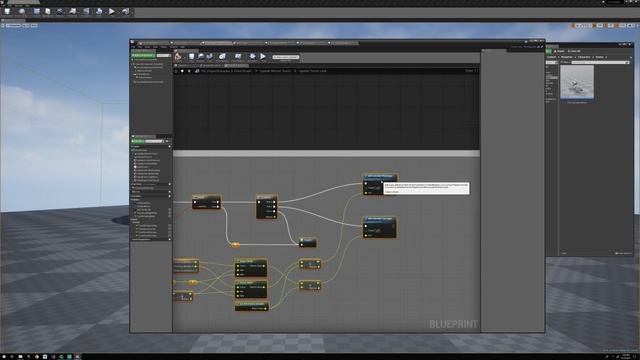Open Help menu in Blueprint editor

(182, 47)
